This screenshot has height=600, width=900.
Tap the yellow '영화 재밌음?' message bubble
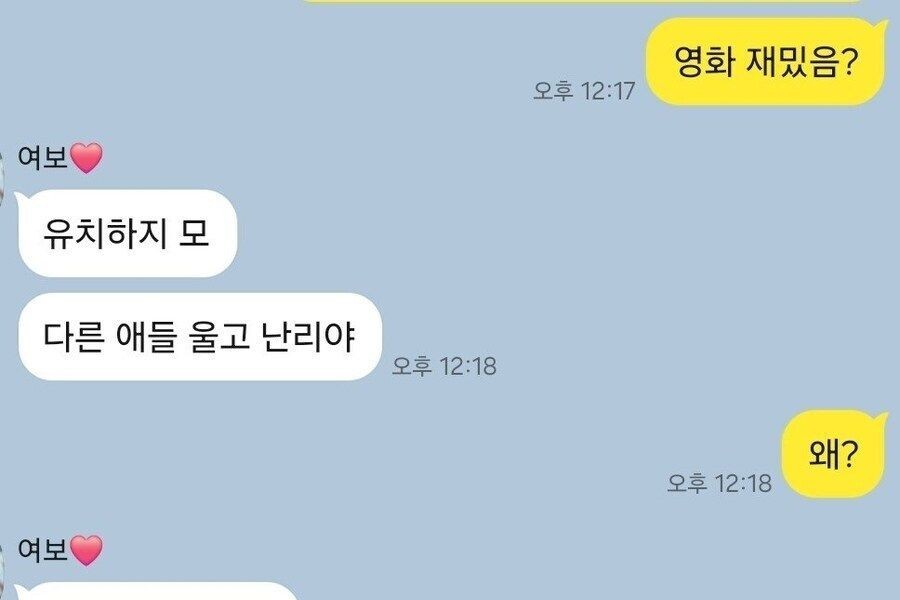coord(766,61)
